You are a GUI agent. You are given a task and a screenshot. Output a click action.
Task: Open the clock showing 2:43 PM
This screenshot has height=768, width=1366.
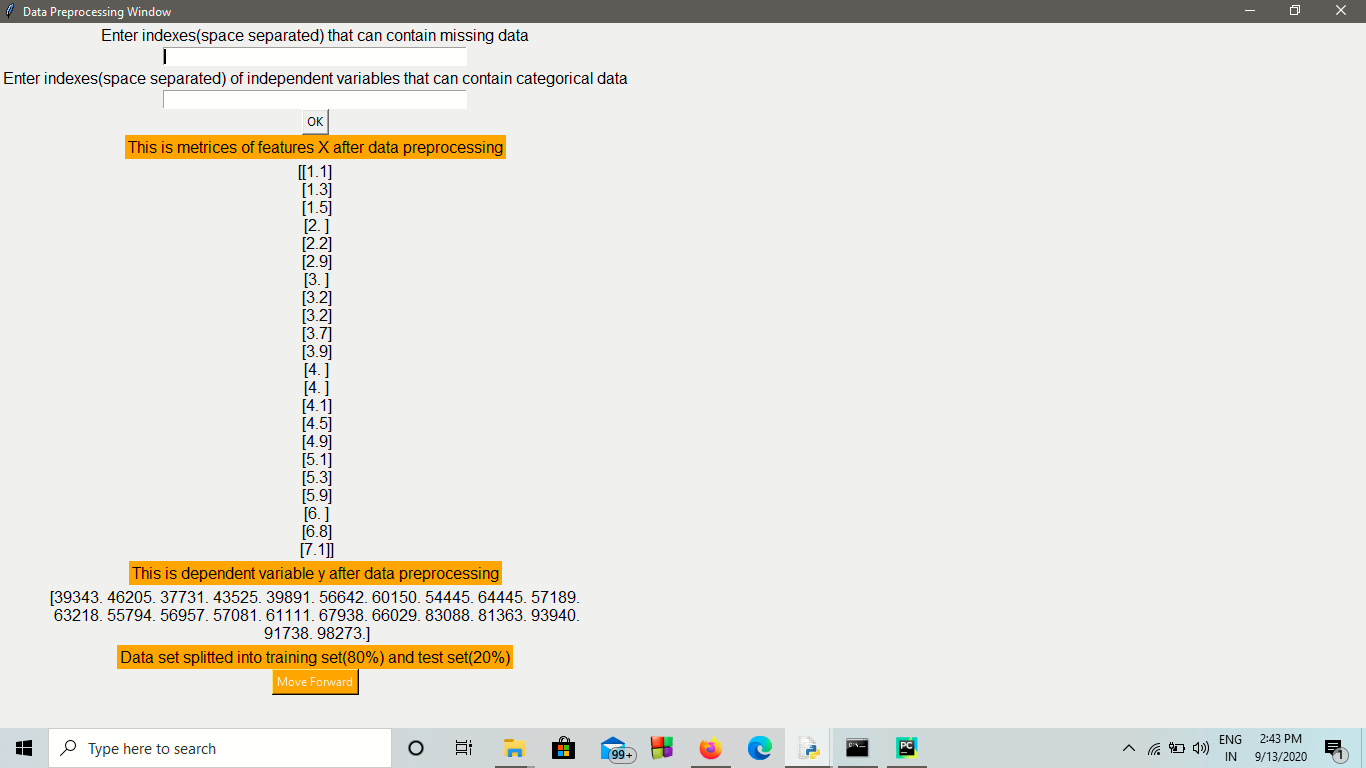point(1281,748)
